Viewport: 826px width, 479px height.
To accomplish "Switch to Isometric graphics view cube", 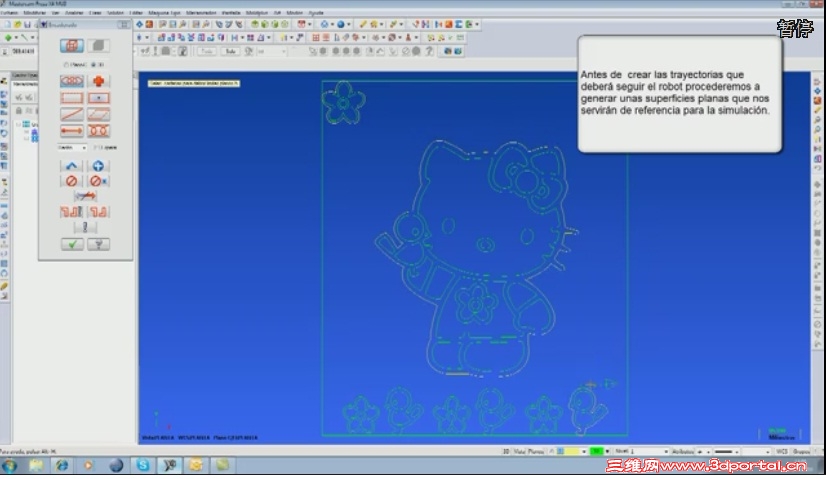I will click(x=285, y=24).
